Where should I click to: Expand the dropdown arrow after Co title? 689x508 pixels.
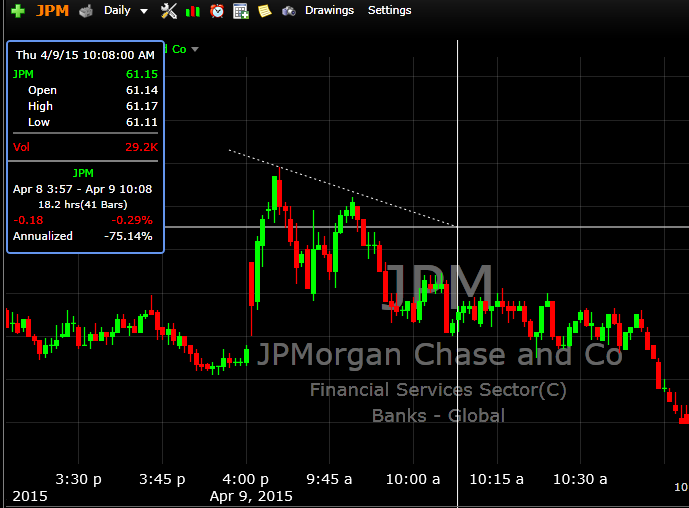tap(195, 49)
